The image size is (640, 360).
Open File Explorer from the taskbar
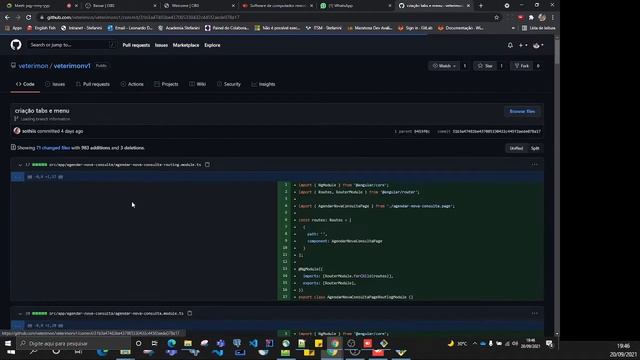(188, 344)
